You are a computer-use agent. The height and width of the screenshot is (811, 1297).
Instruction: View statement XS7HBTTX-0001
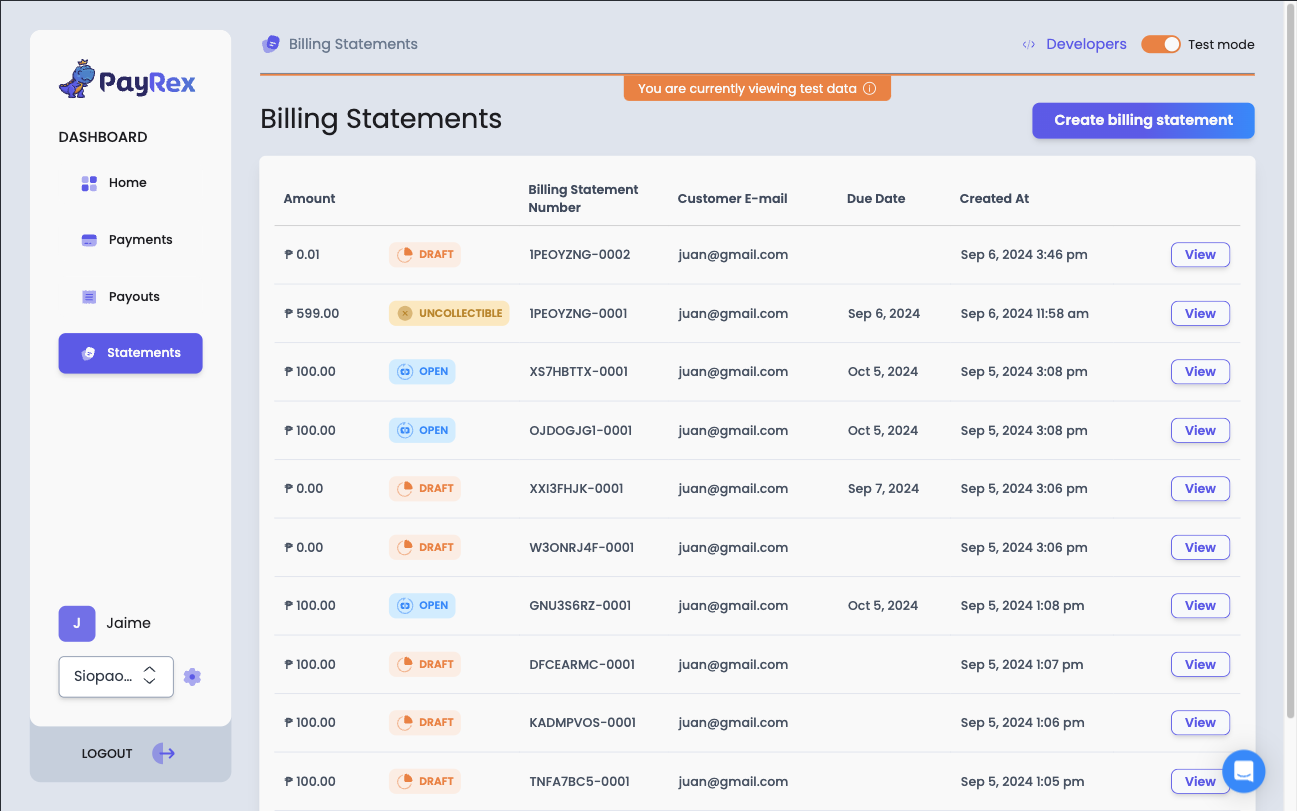click(1199, 371)
